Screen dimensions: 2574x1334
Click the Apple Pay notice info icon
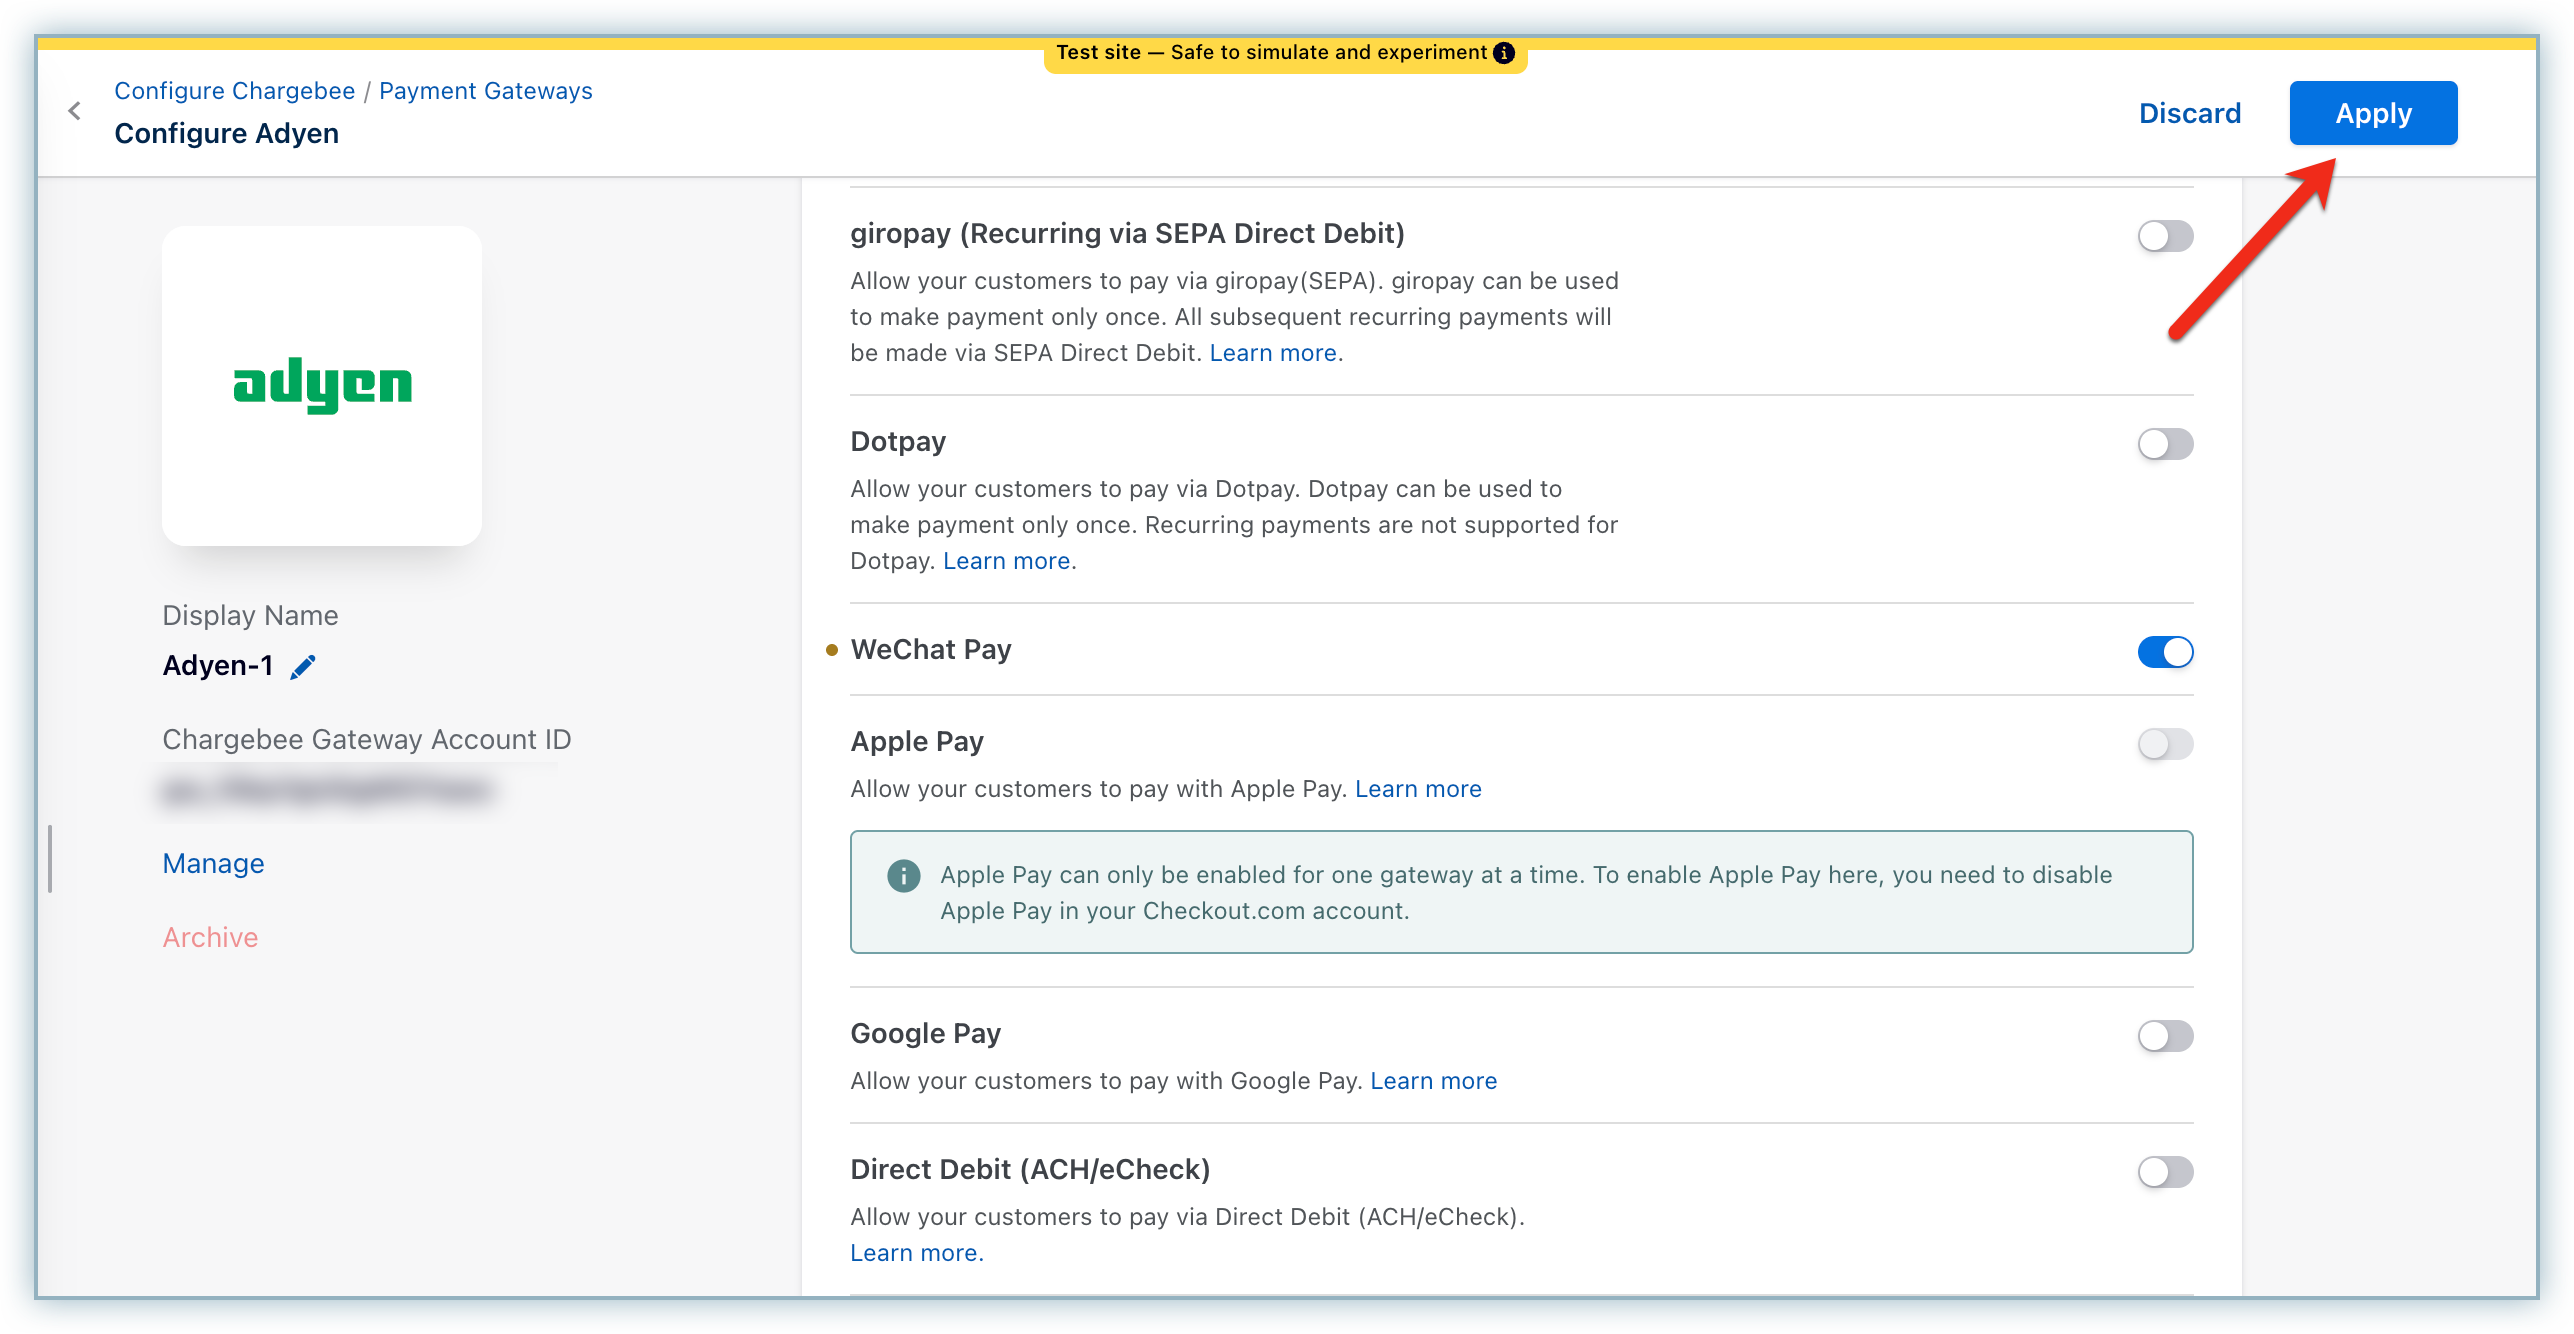coord(903,876)
